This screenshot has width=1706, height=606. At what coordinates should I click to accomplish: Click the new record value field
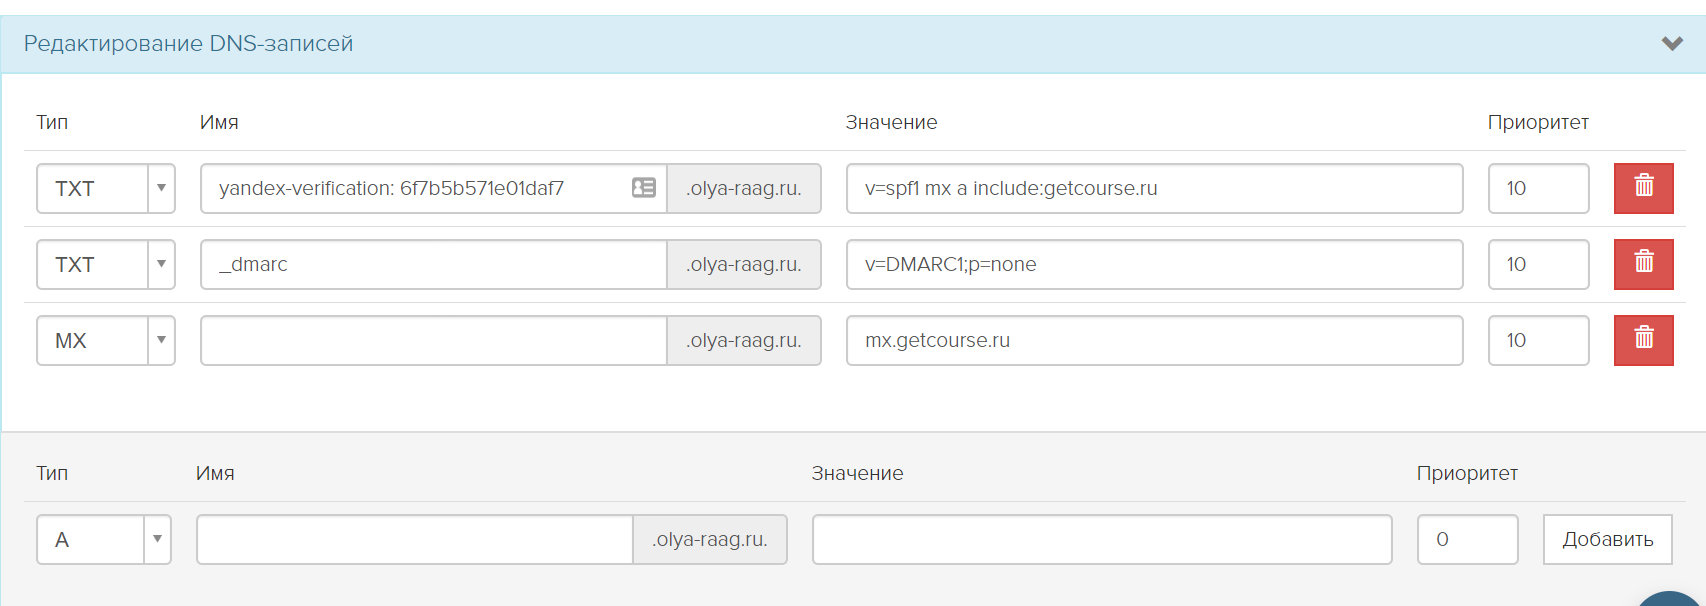tap(1101, 540)
